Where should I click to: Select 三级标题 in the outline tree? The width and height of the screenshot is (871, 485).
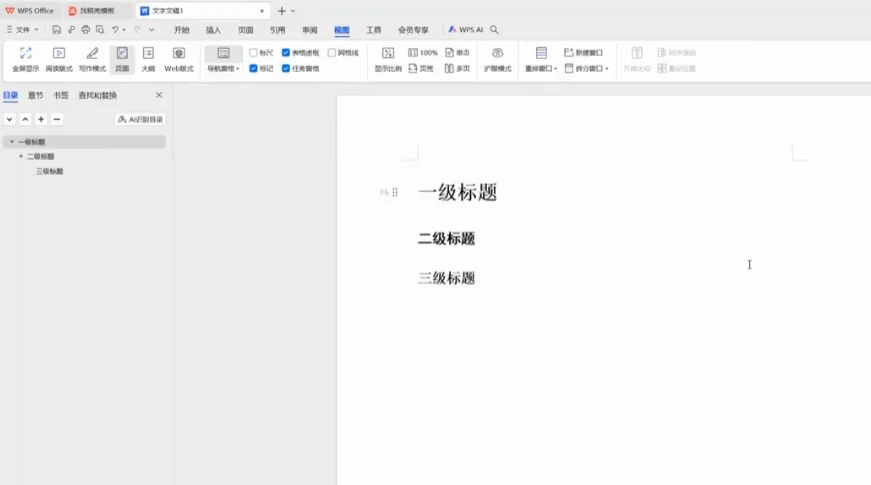coord(50,172)
